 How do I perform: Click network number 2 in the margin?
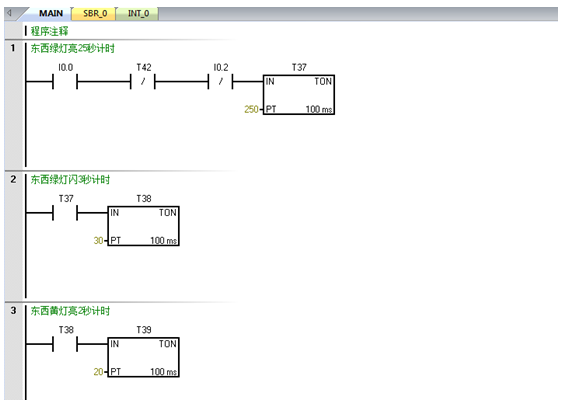(x=13, y=179)
